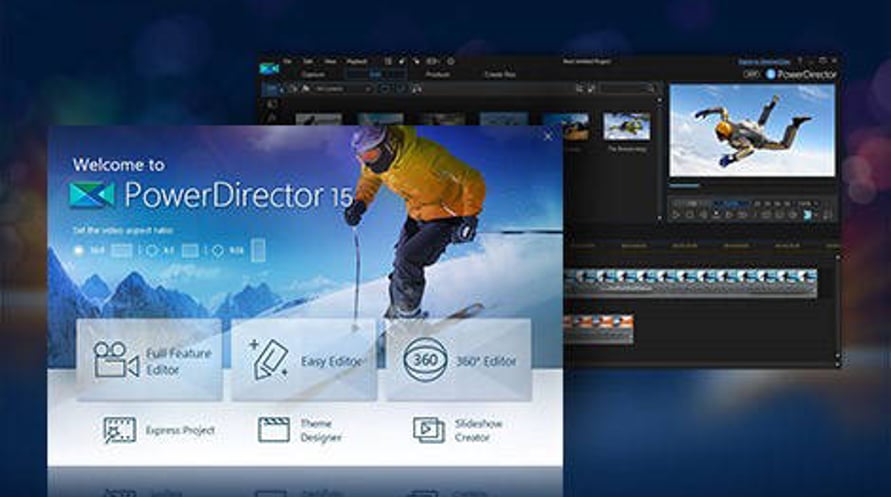891x497 pixels.
Task: Launch the Slideshow Creator
Action: pos(458,430)
